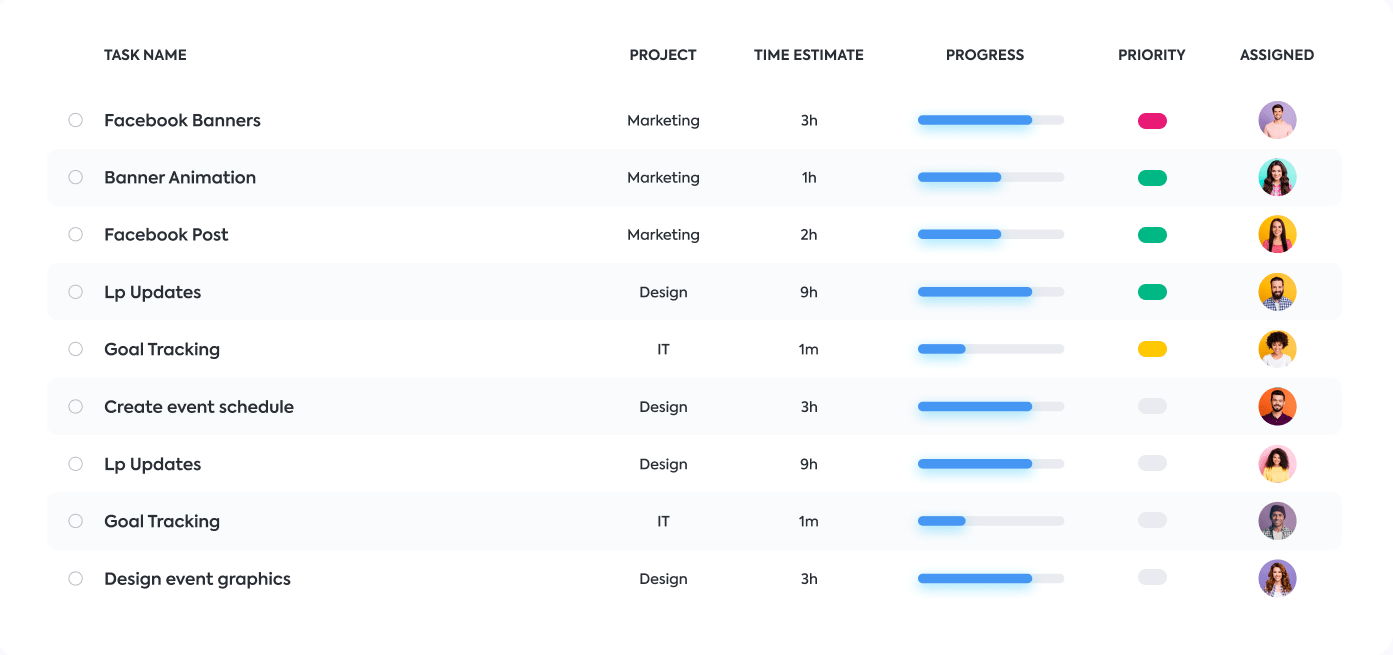Image resolution: width=1393 pixels, height=655 pixels.
Task: Mark Facebook Banners task as complete
Action: [x=75, y=120]
